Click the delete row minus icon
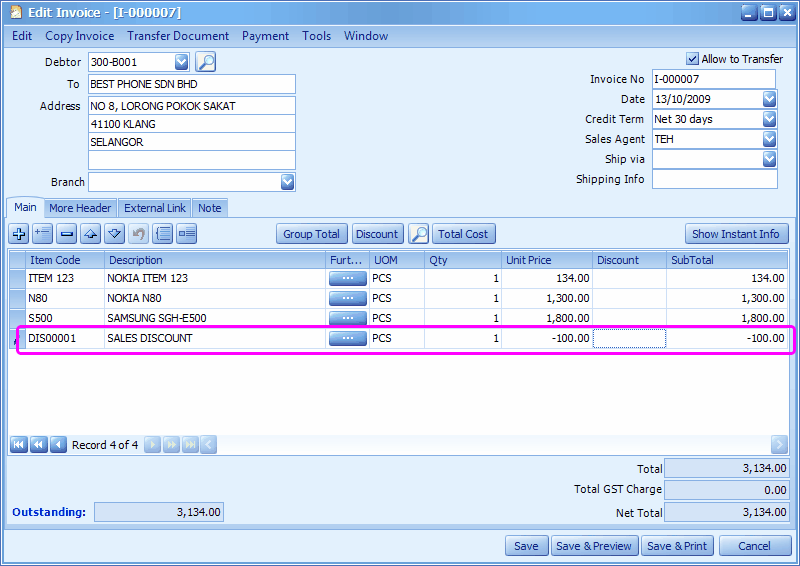800x566 pixels. (67, 234)
